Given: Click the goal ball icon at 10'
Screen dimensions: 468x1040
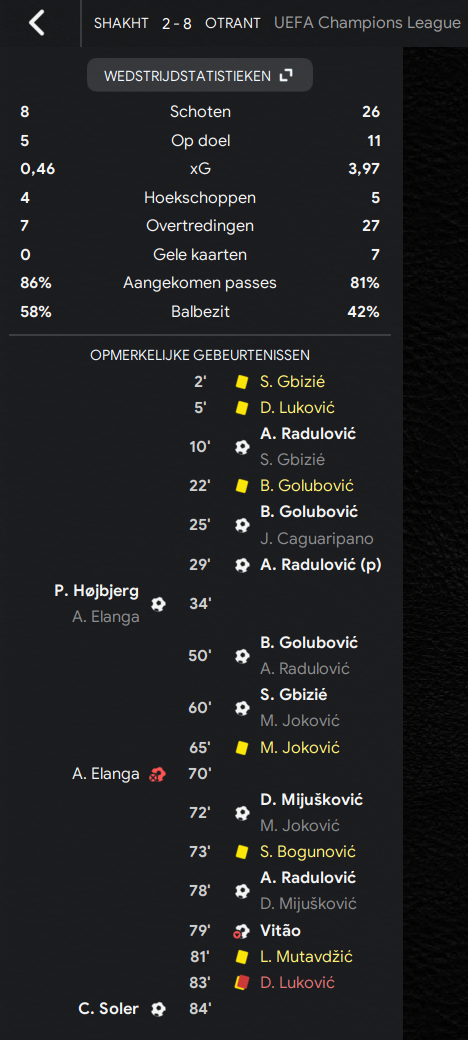Looking at the screenshot, I should 242,446.
